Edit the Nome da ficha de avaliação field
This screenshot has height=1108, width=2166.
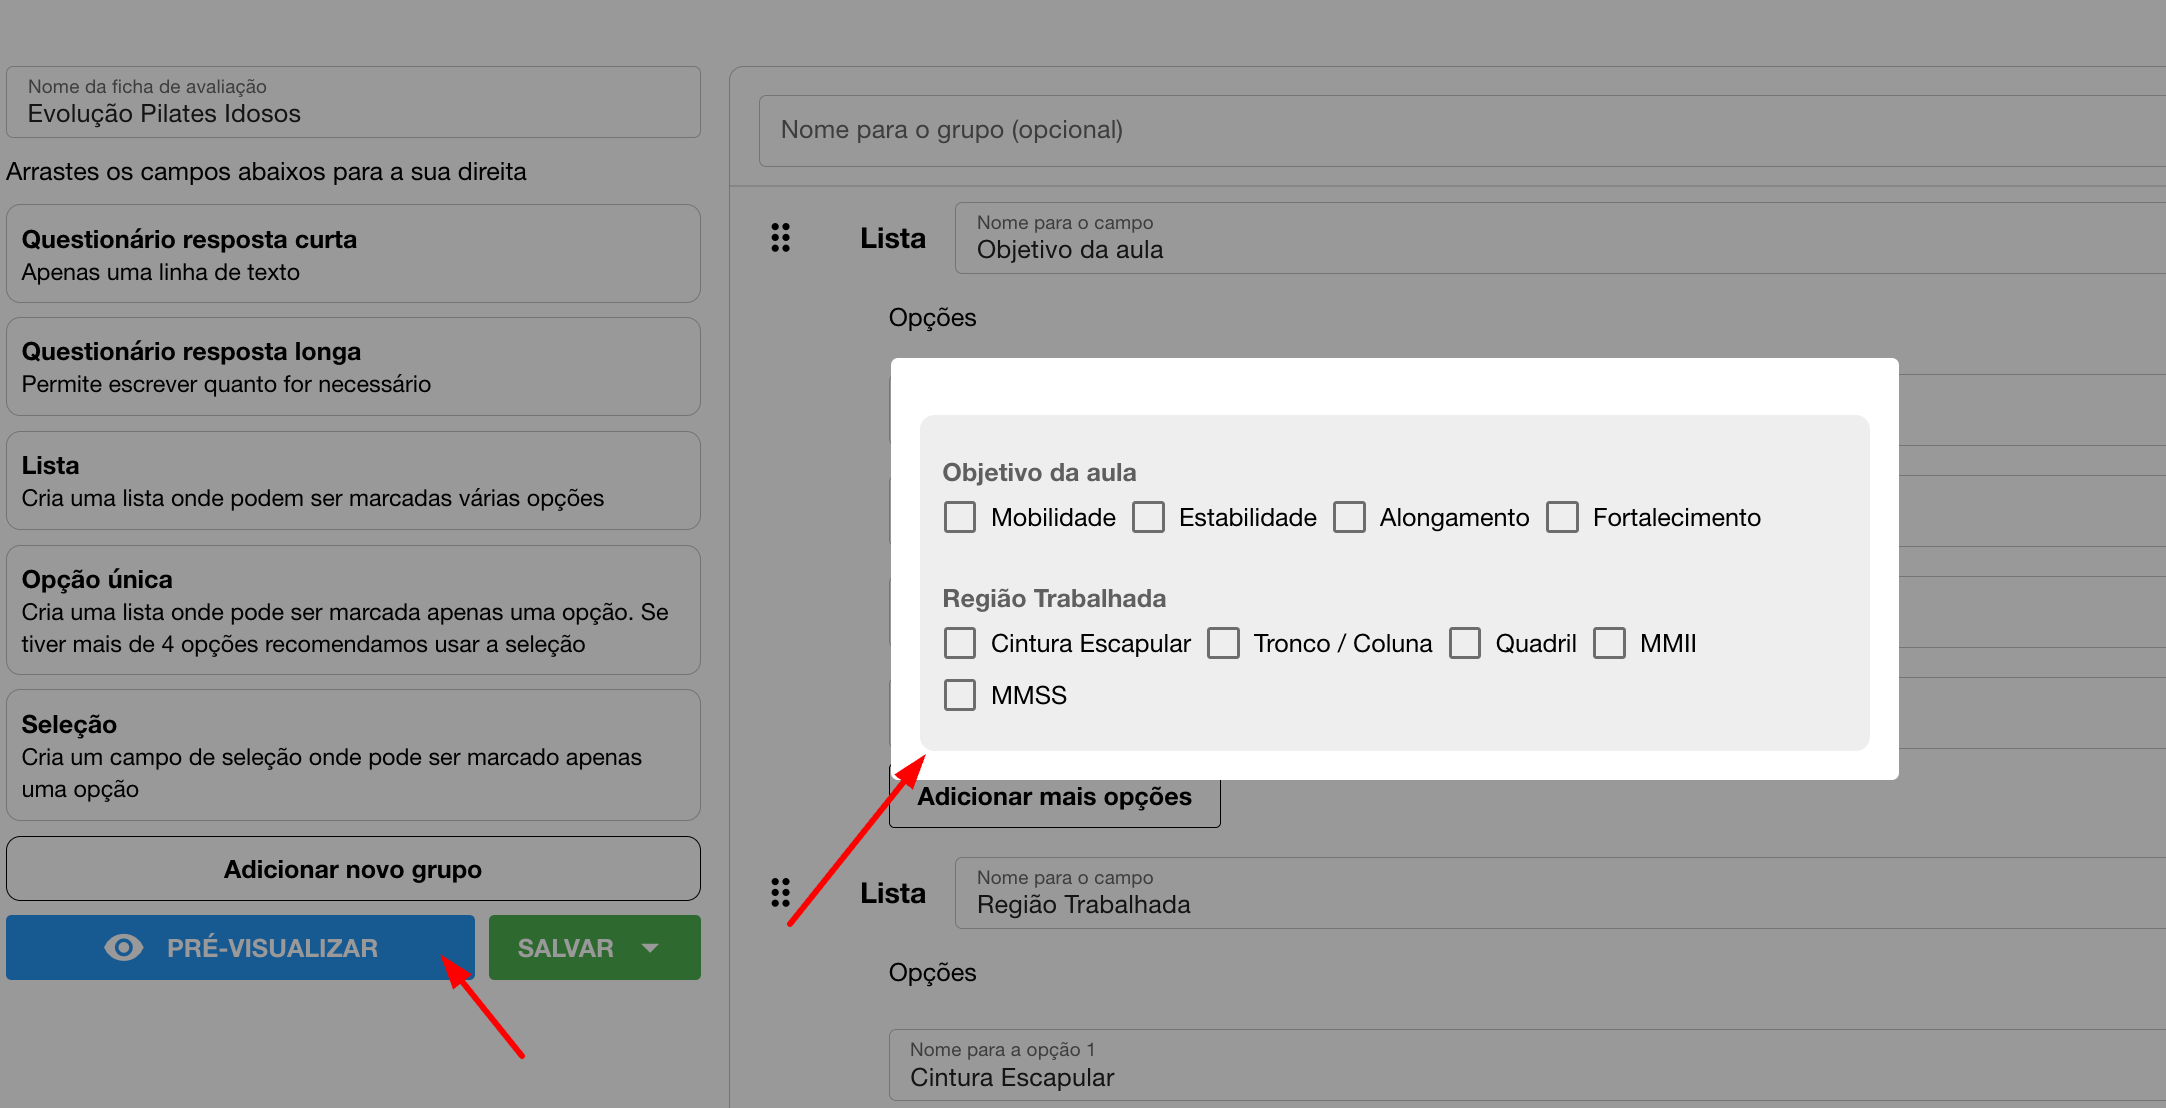(353, 103)
